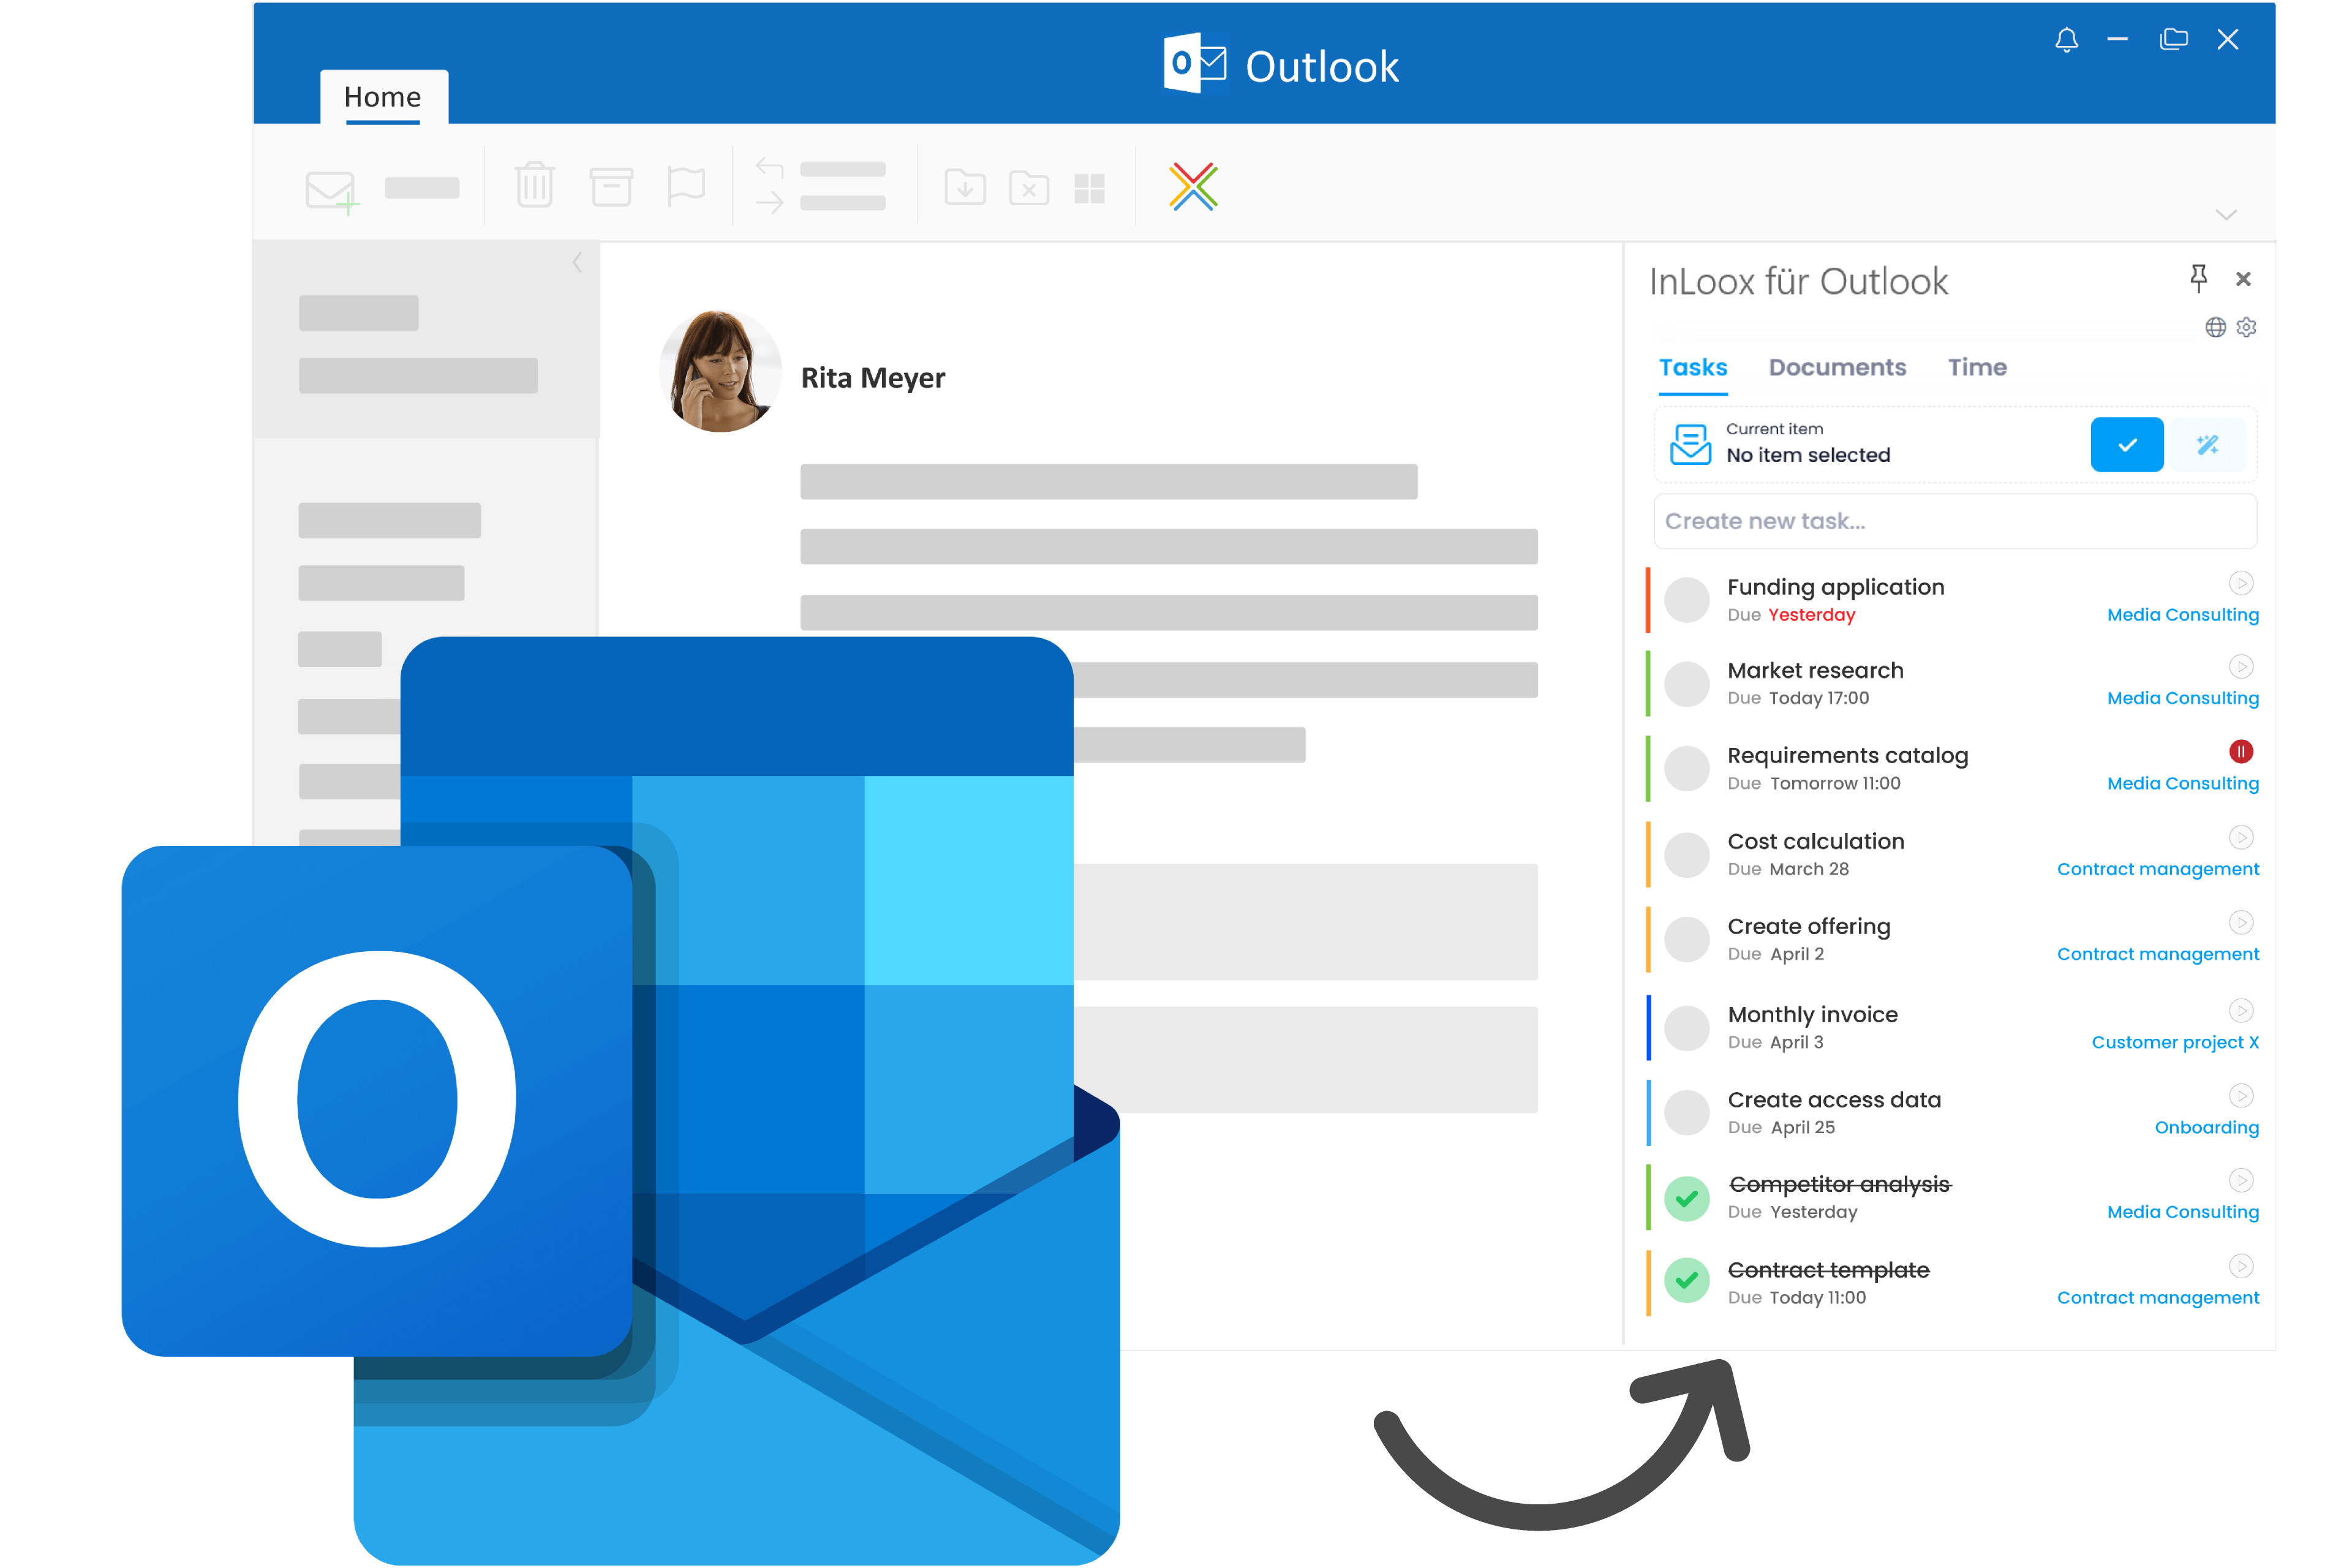
Task: Click the New Email envelope icon
Action: click(x=331, y=191)
